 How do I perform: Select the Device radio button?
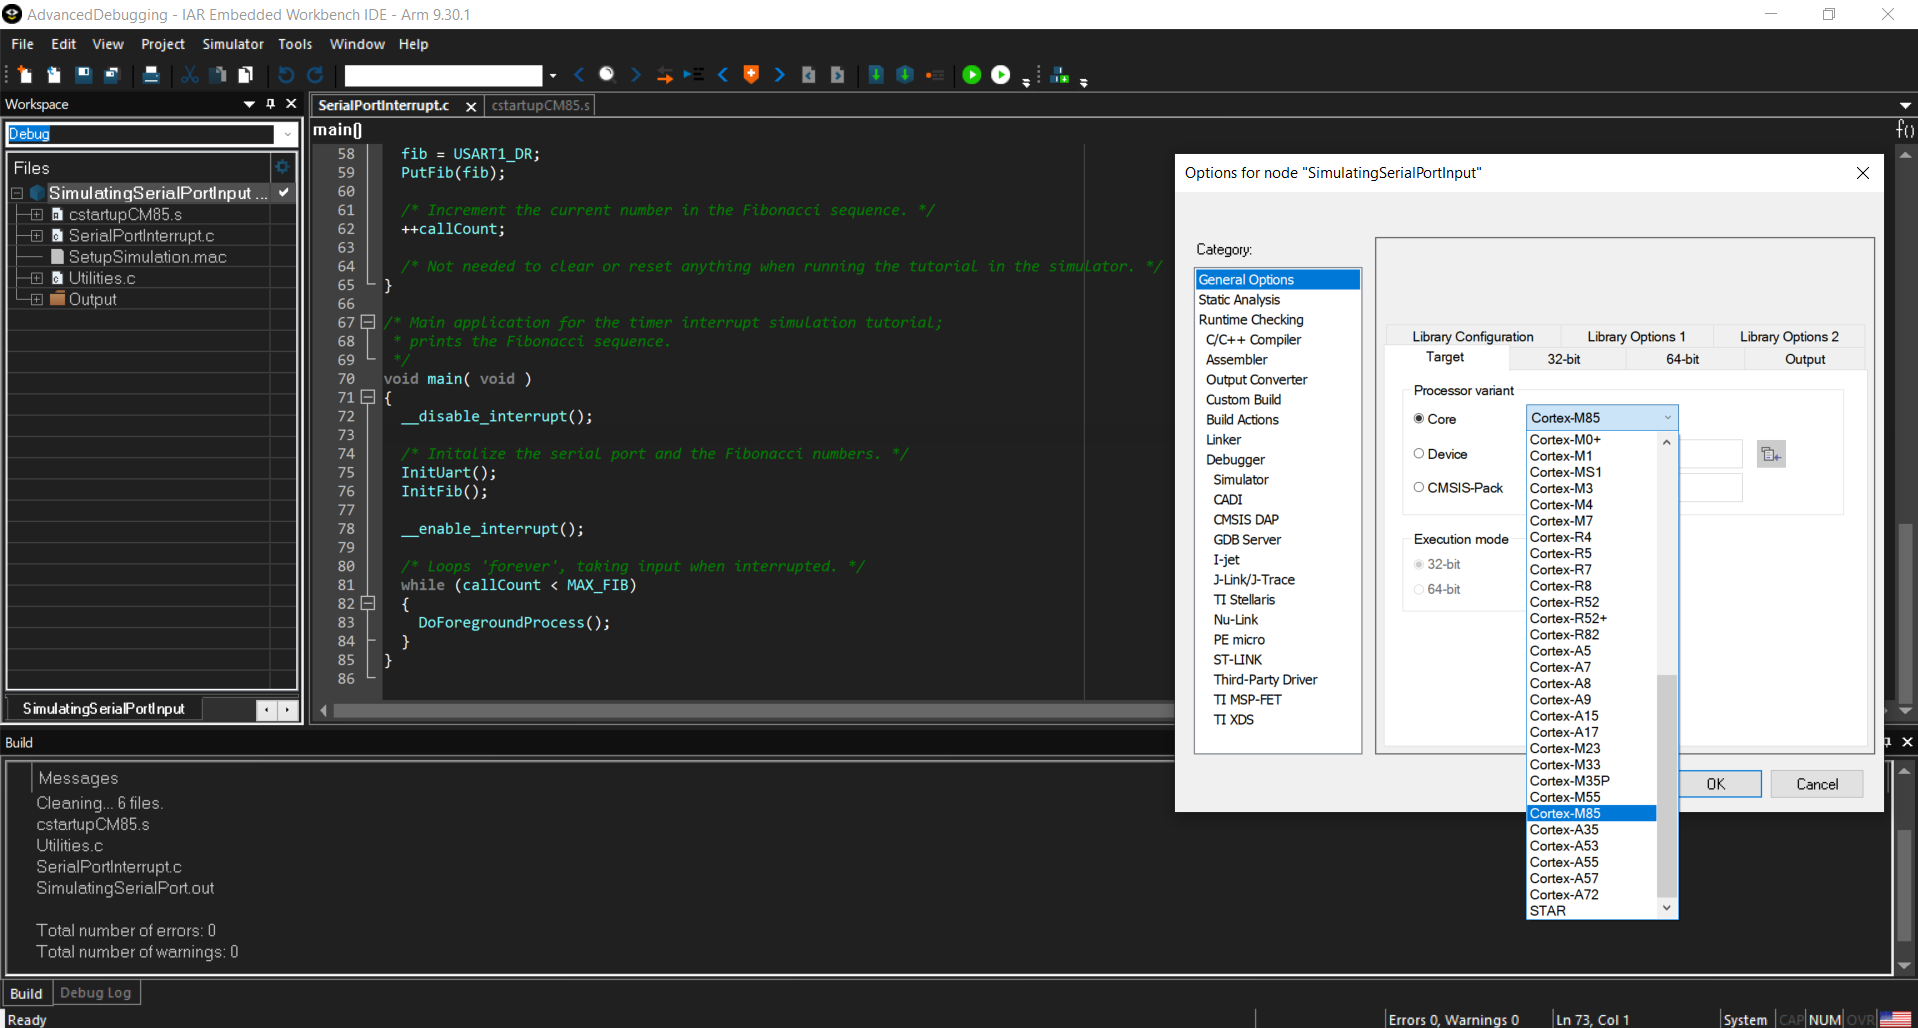coord(1419,454)
